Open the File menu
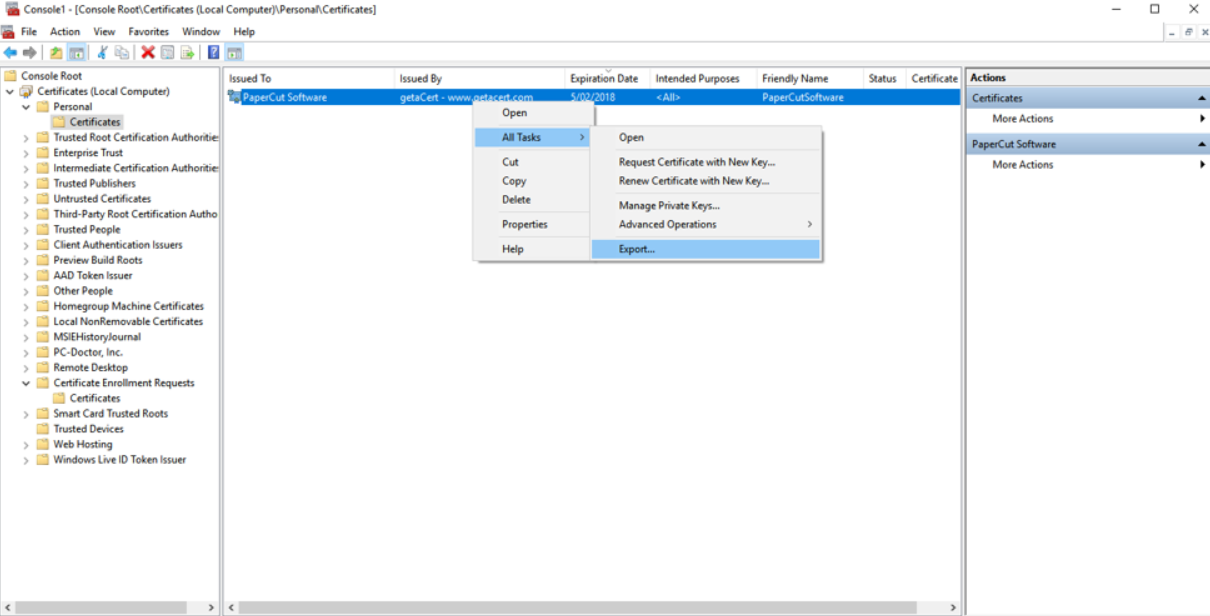 29,32
